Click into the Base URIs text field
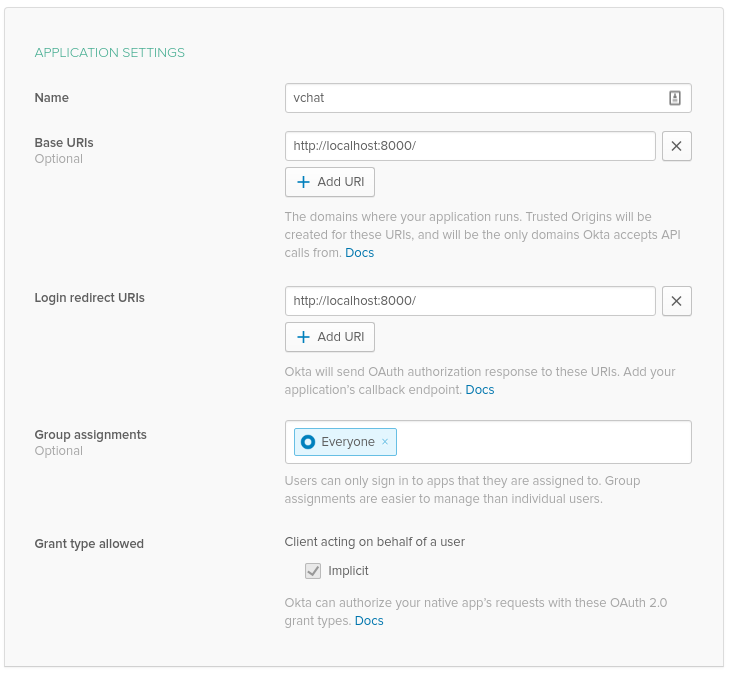 (470, 146)
